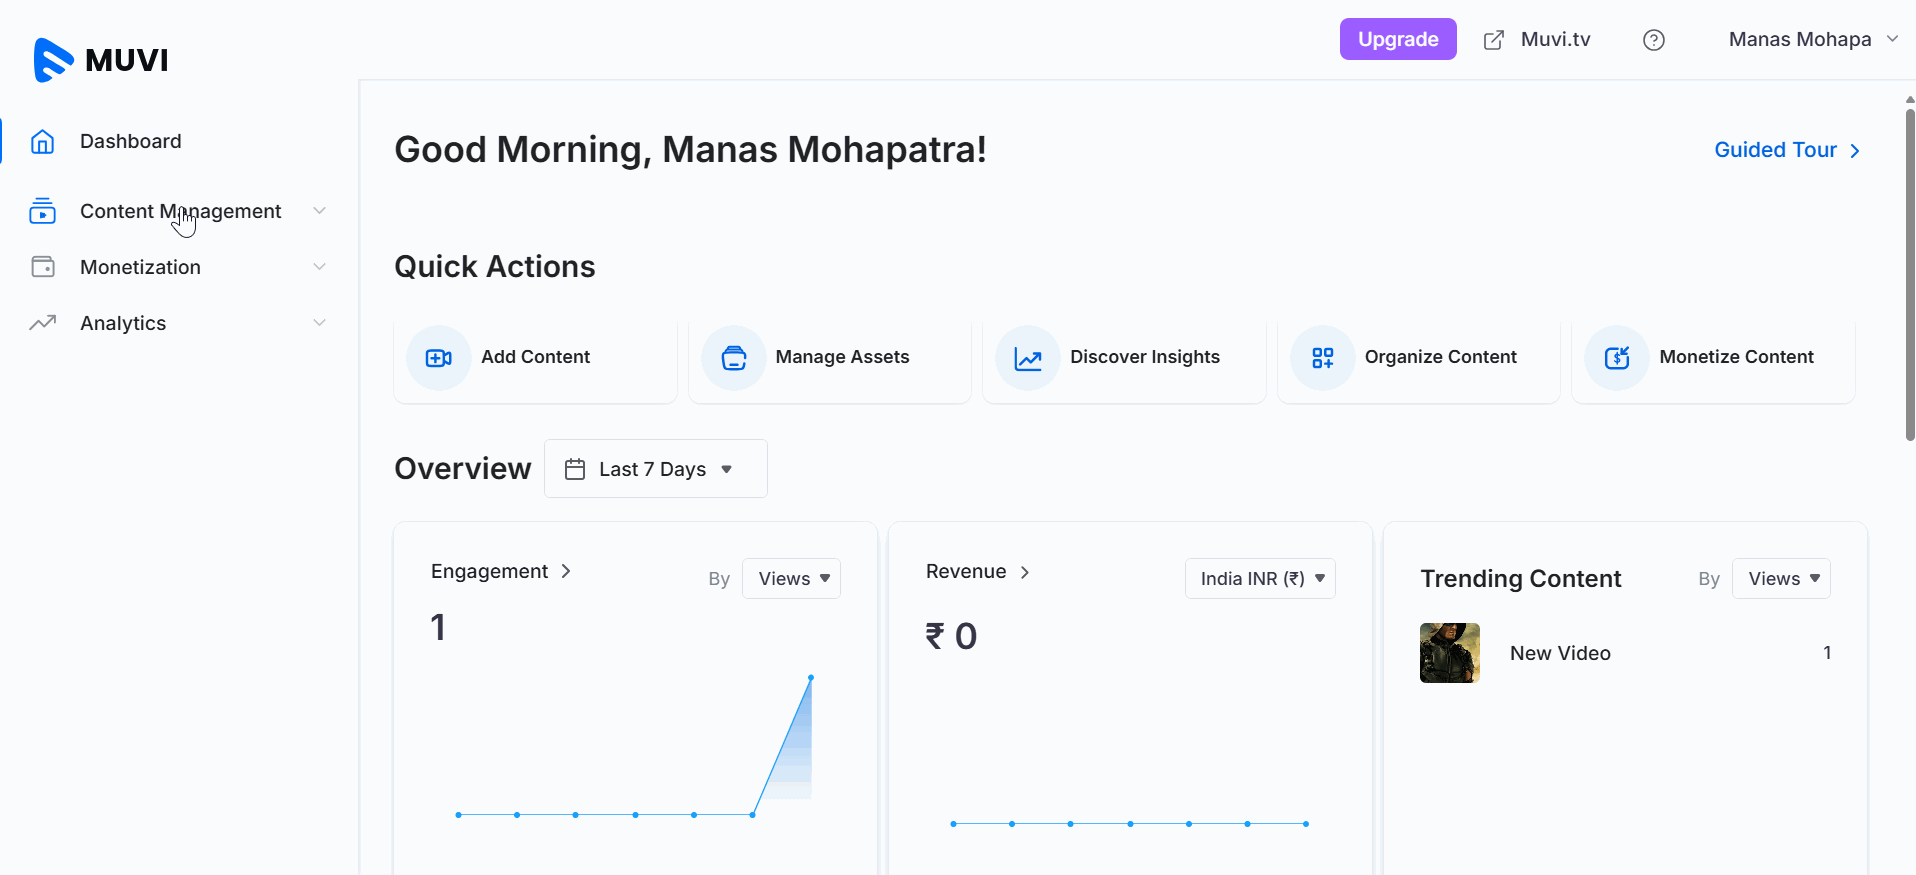
Task: Open the Engagement Views dropdown
Action: [x=791, y=579]
